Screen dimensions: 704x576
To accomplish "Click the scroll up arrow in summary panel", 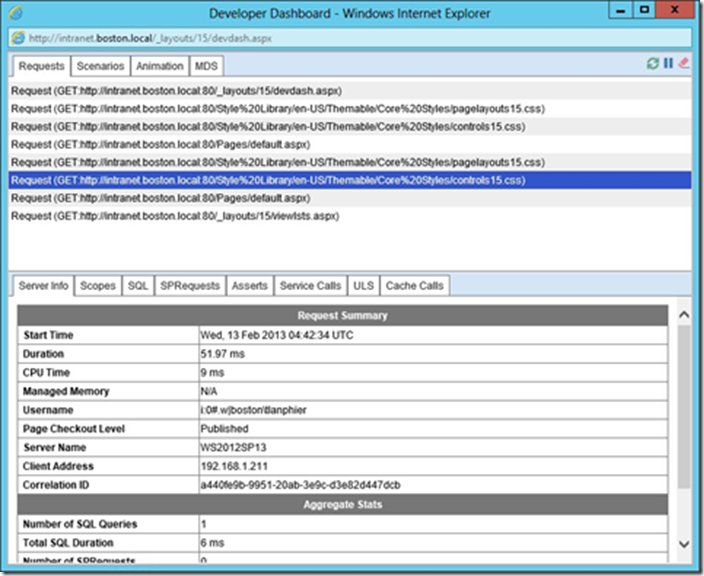I will pos(684,314).
